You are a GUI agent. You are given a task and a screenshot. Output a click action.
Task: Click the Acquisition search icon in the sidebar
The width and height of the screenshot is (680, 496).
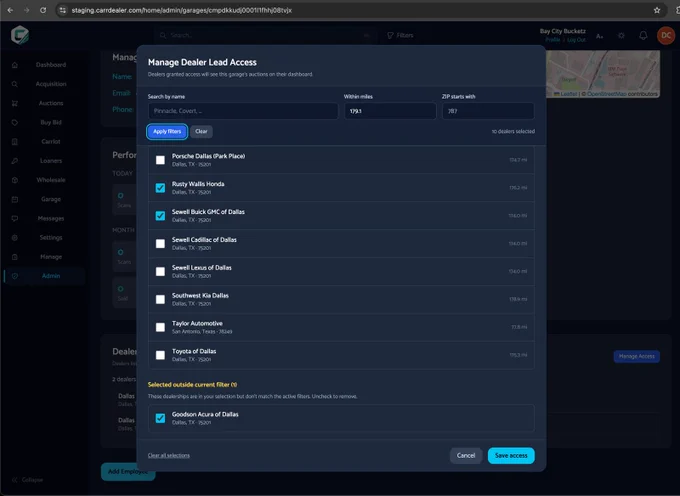click(x=15, y=84)
